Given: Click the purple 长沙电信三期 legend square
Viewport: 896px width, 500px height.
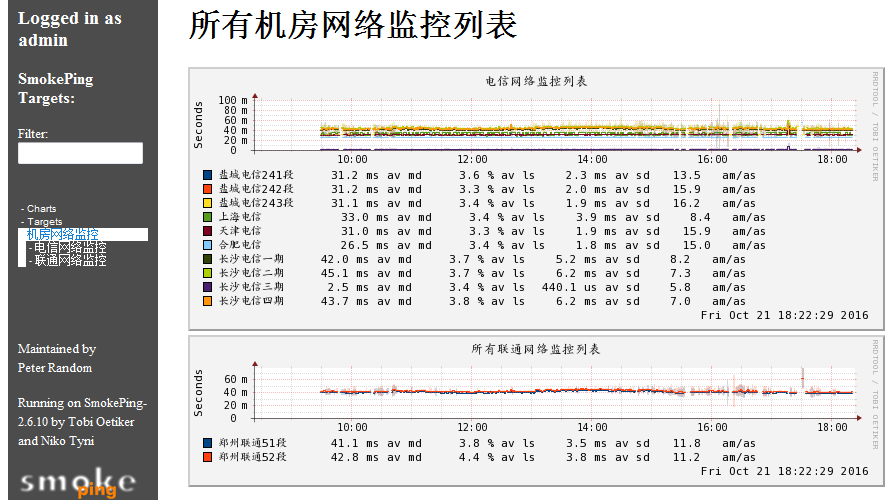Looking at the screenshot, I should [207, 286].
